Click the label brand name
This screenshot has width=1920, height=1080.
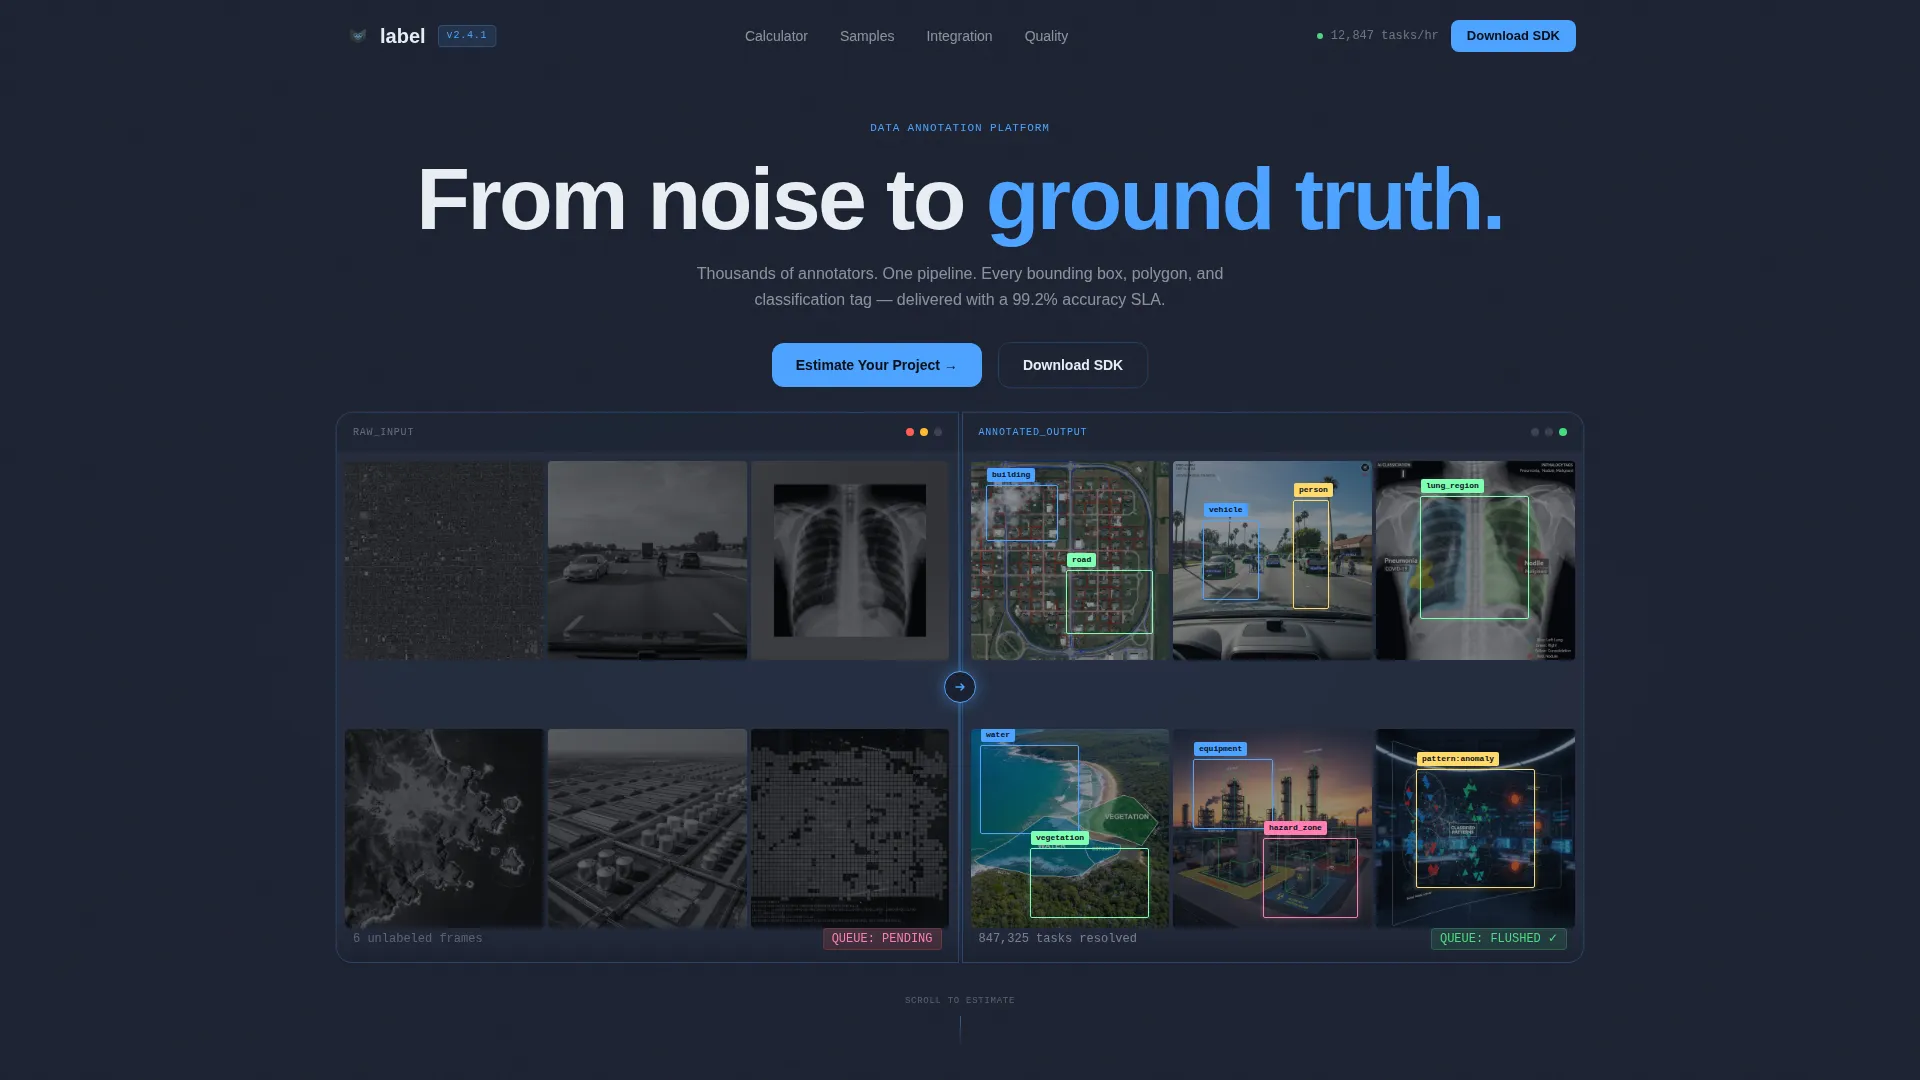402,36
